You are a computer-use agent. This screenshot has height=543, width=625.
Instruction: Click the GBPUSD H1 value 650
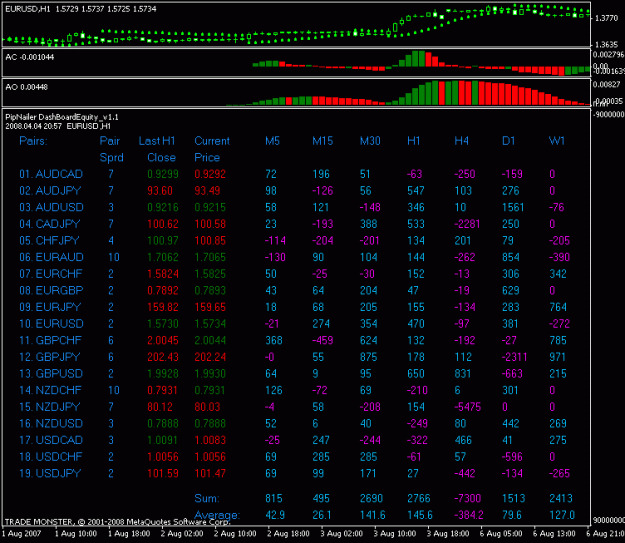(x=416, y=374)
